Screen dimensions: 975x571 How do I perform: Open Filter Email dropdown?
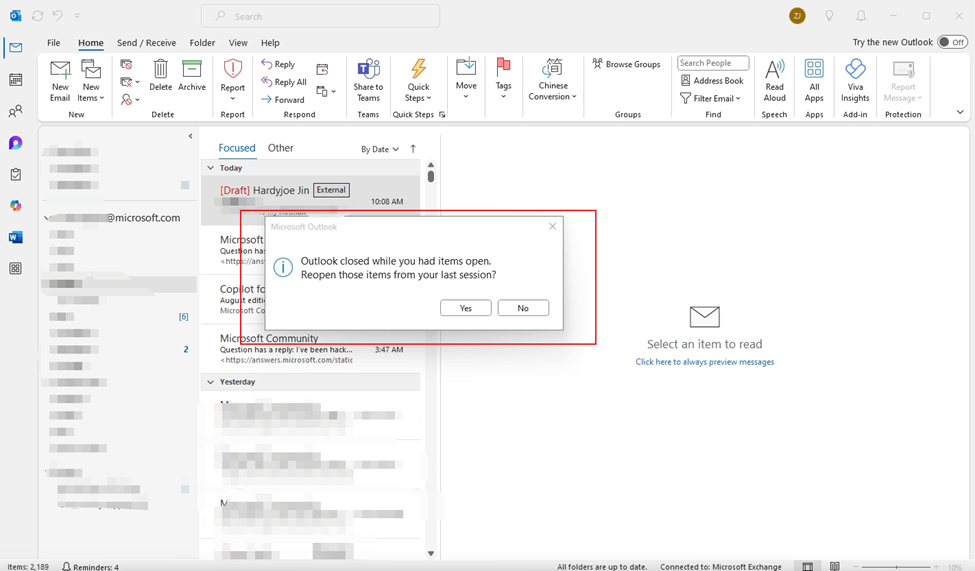point(711,98)
